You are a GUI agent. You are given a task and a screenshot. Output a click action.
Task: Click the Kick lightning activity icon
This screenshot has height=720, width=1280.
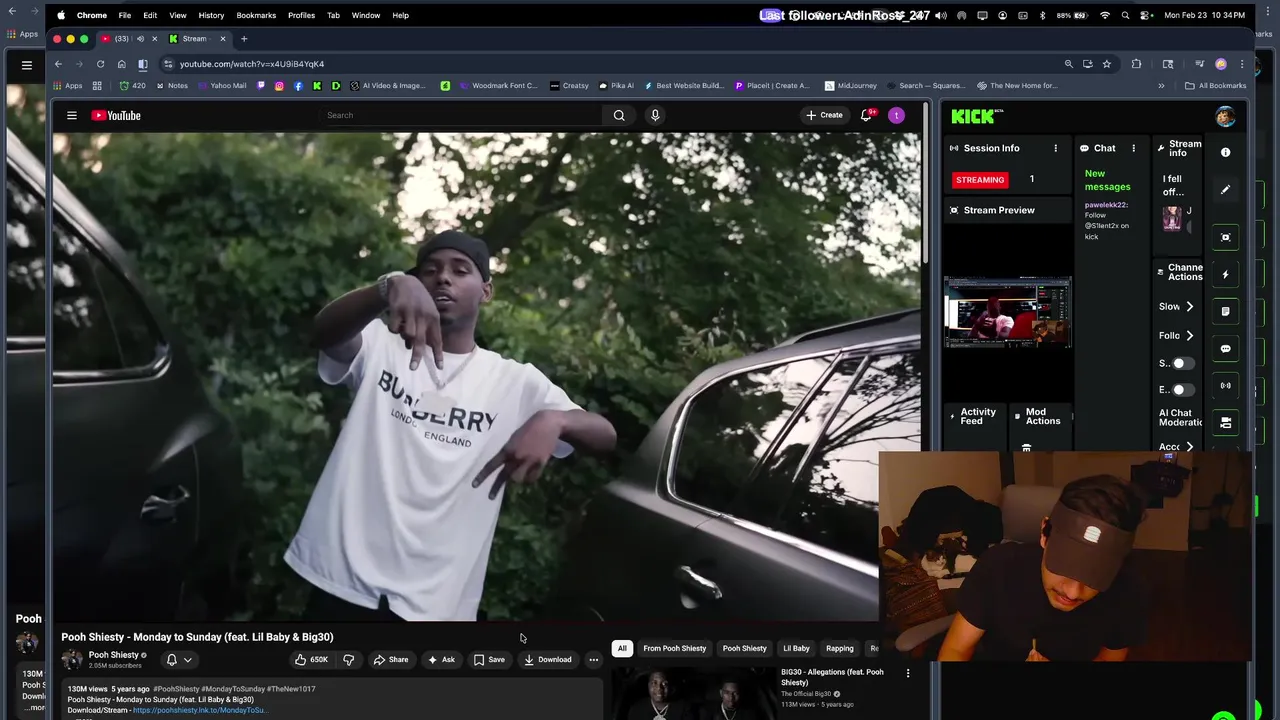[x=1225, y=274]
